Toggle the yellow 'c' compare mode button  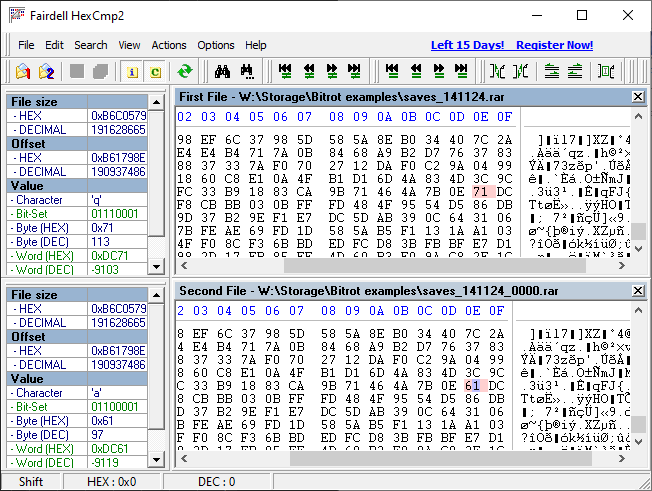(155, 72)
